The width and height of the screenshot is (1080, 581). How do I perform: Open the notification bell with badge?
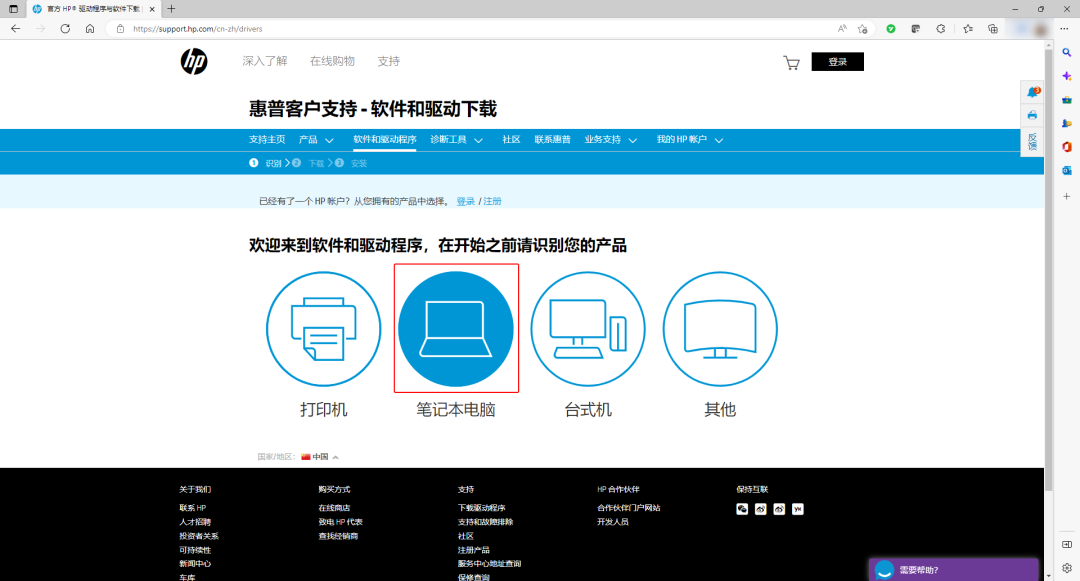point(1032,92)
